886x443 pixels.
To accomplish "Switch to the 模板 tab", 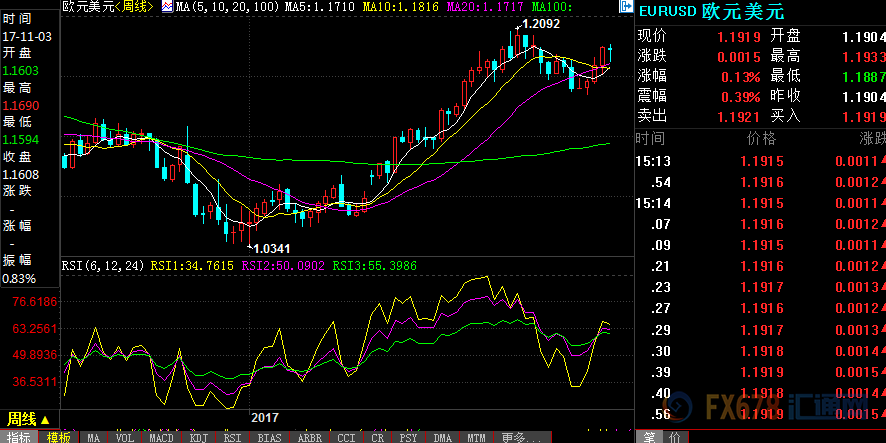I will click(x=58, y=437).
